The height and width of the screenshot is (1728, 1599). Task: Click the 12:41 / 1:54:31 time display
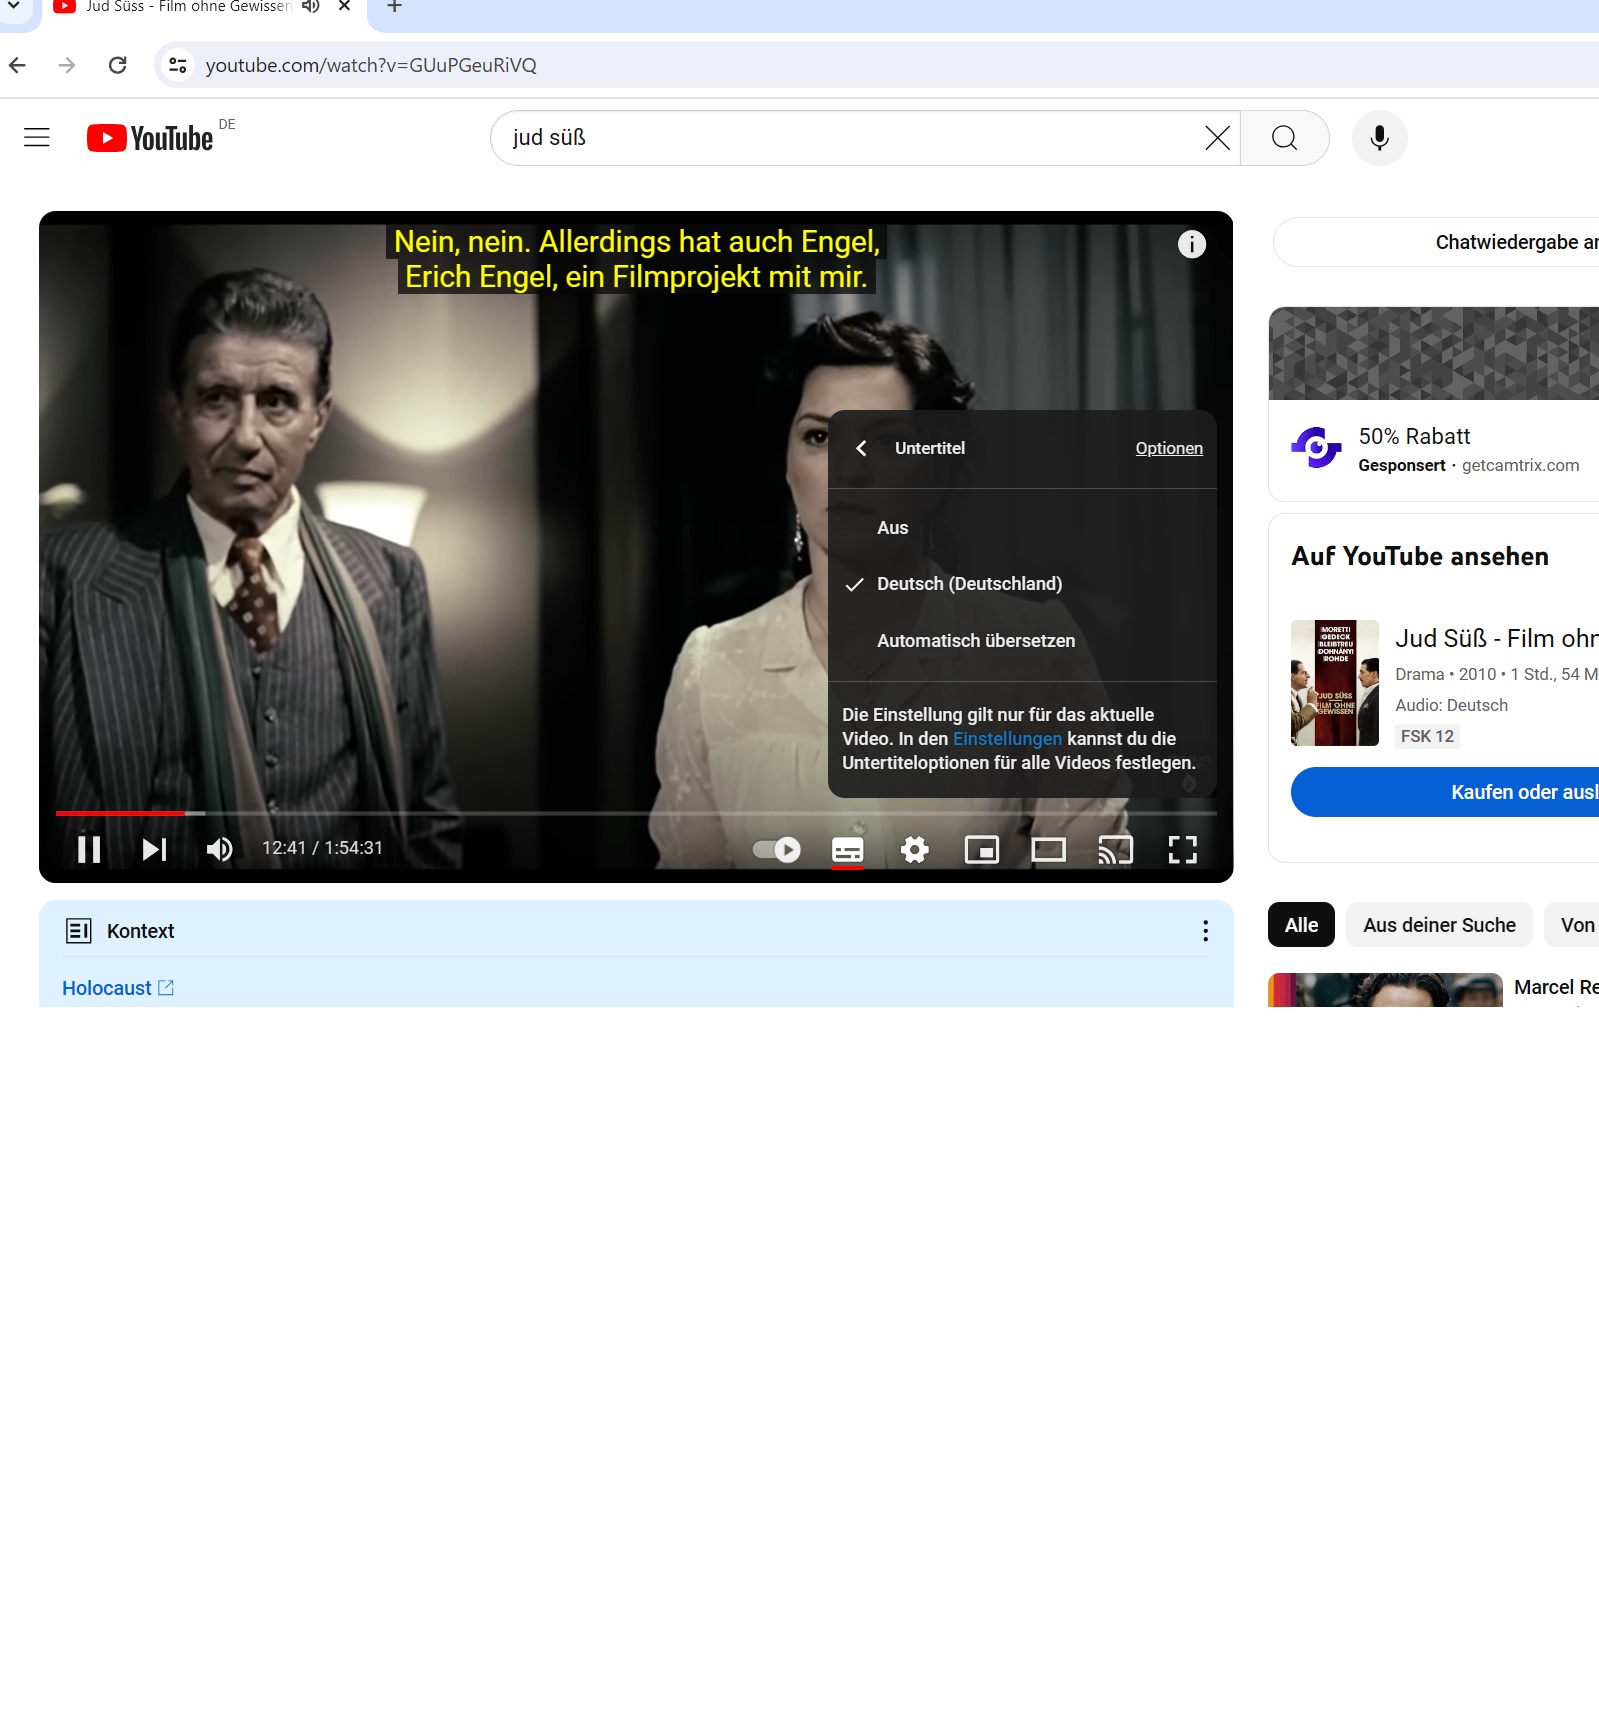[322, 848]
